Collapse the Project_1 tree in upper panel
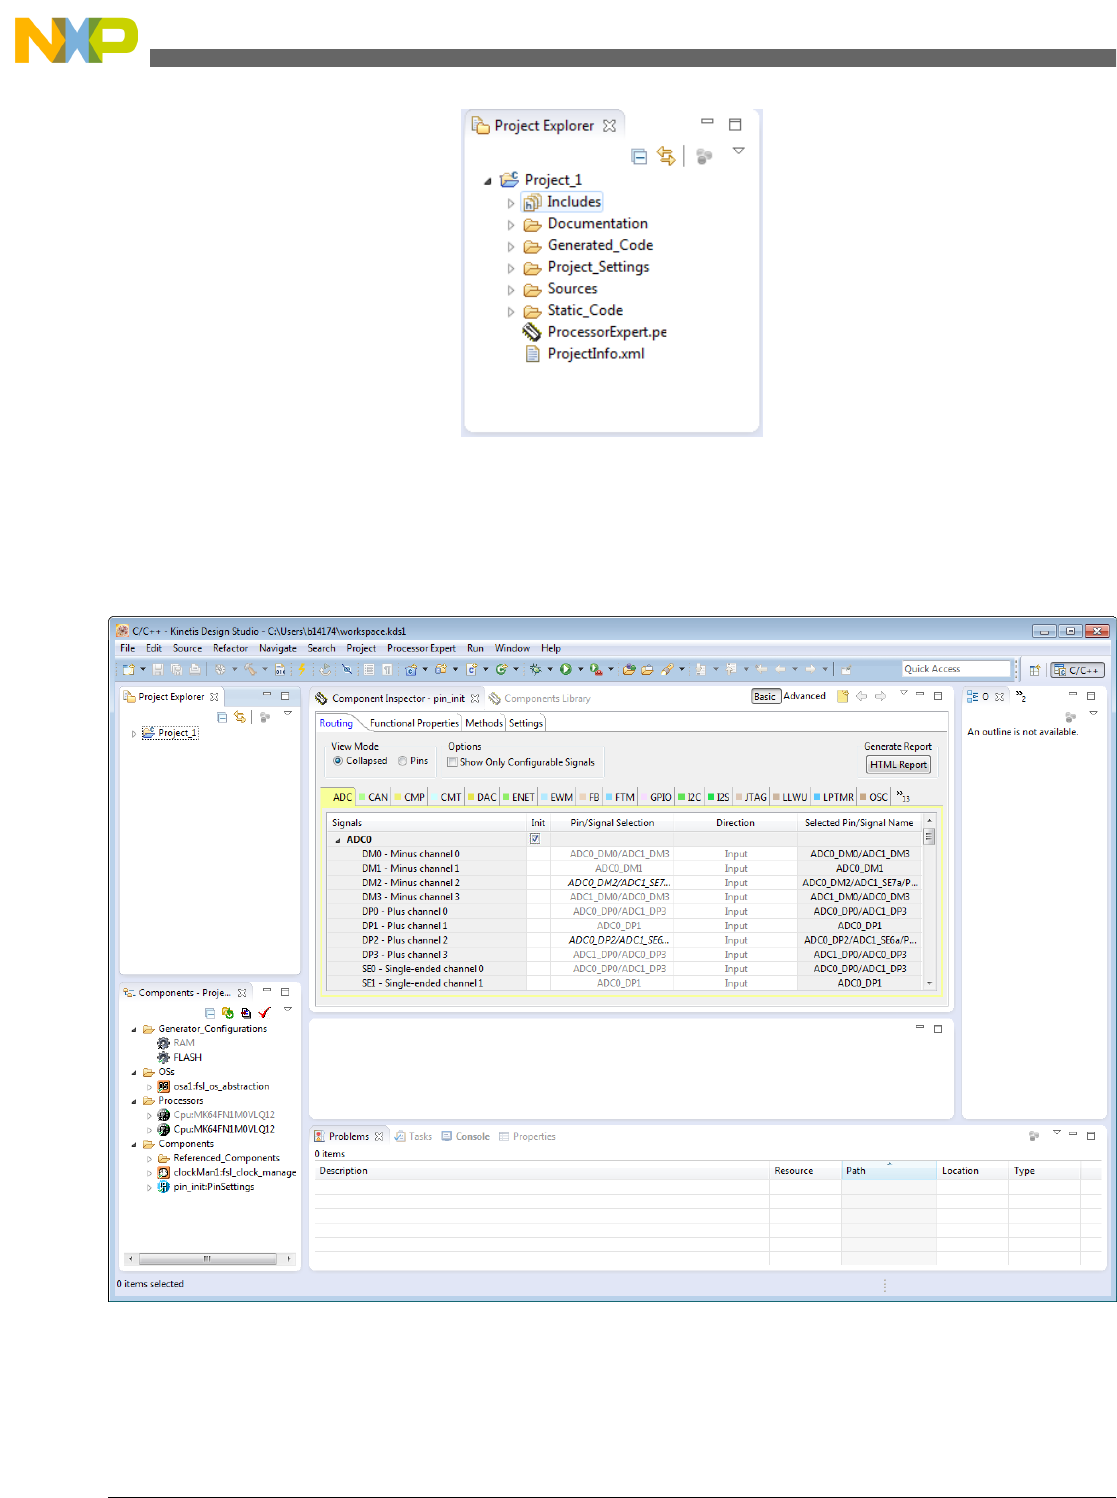This screenshot has width=1117, height=1498. point(488,181)
